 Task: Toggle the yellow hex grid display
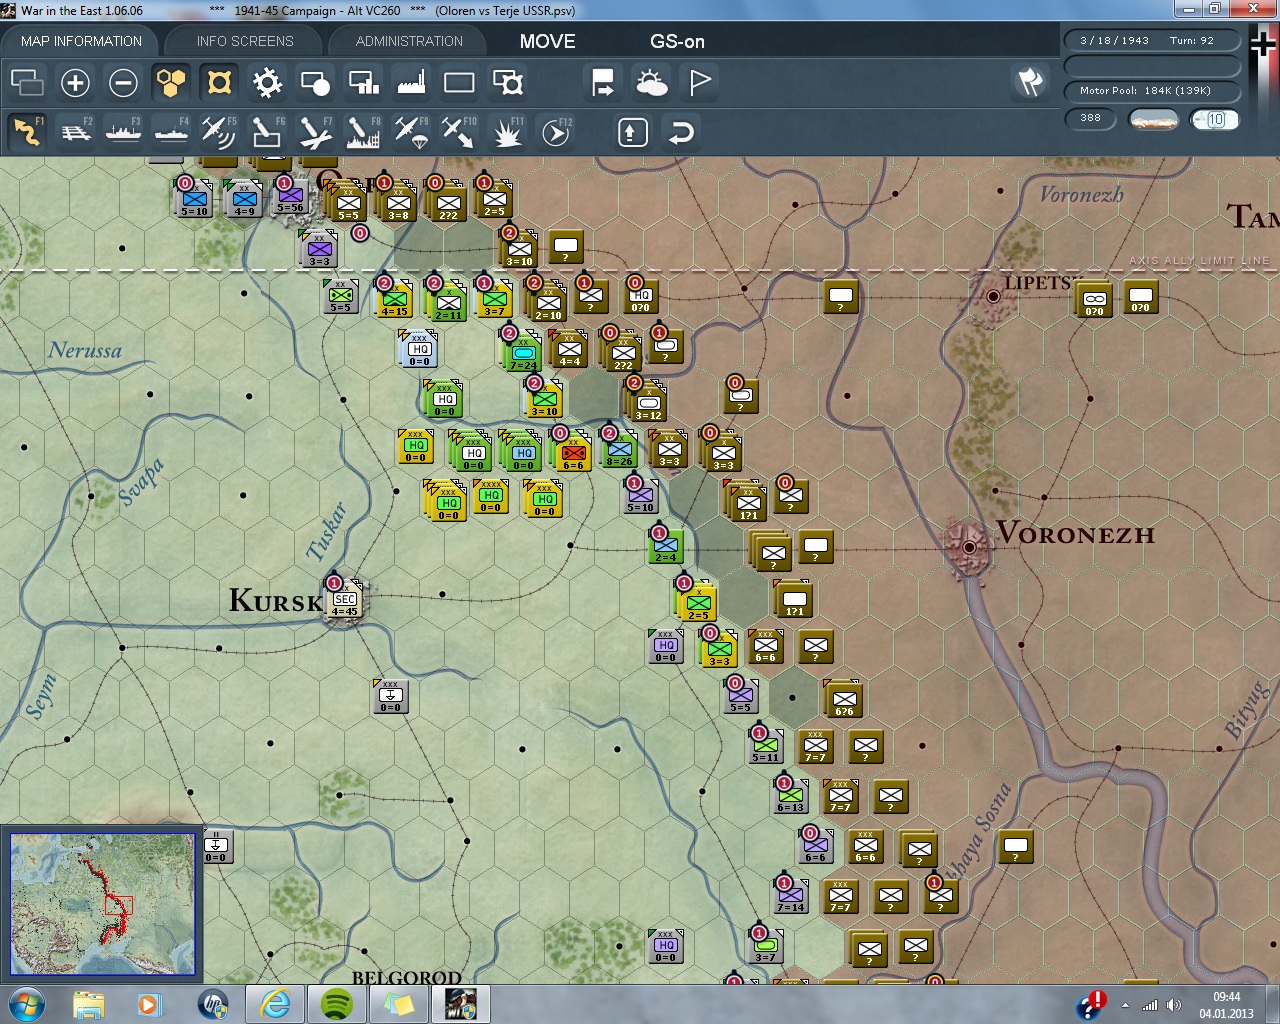171,83
